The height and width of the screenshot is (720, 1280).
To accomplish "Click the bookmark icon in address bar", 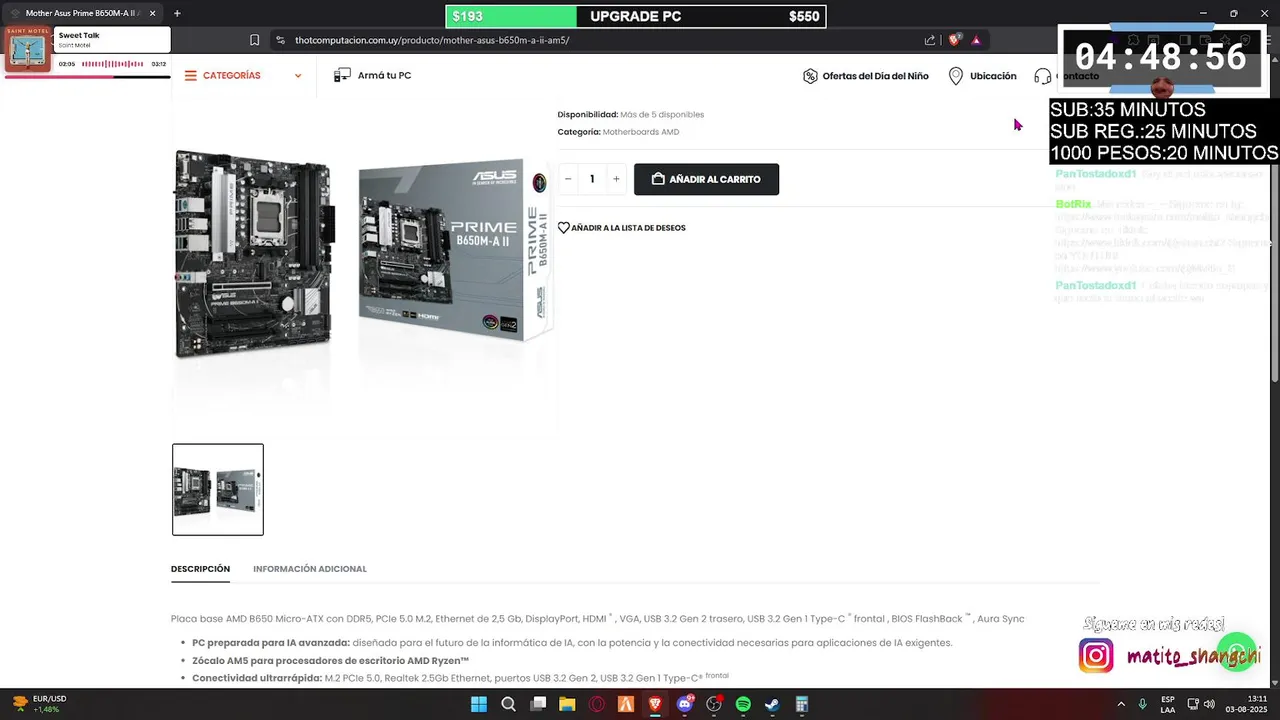I will [x=255, y=40].
